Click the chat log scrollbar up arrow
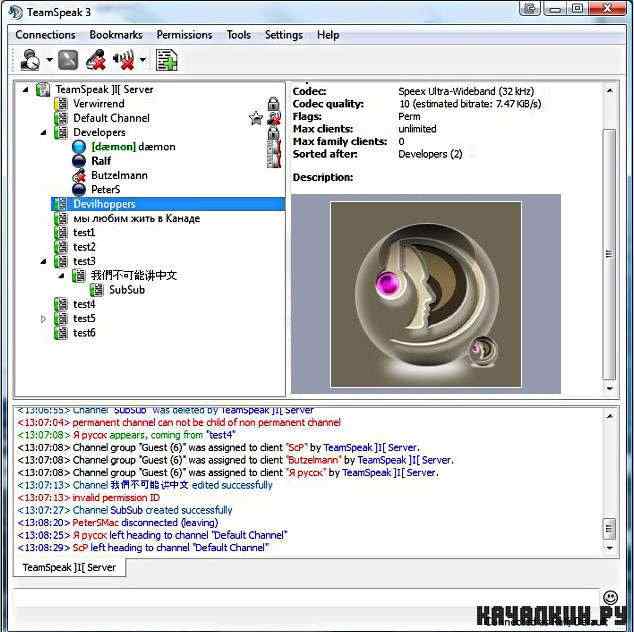 tap(610, 416)
